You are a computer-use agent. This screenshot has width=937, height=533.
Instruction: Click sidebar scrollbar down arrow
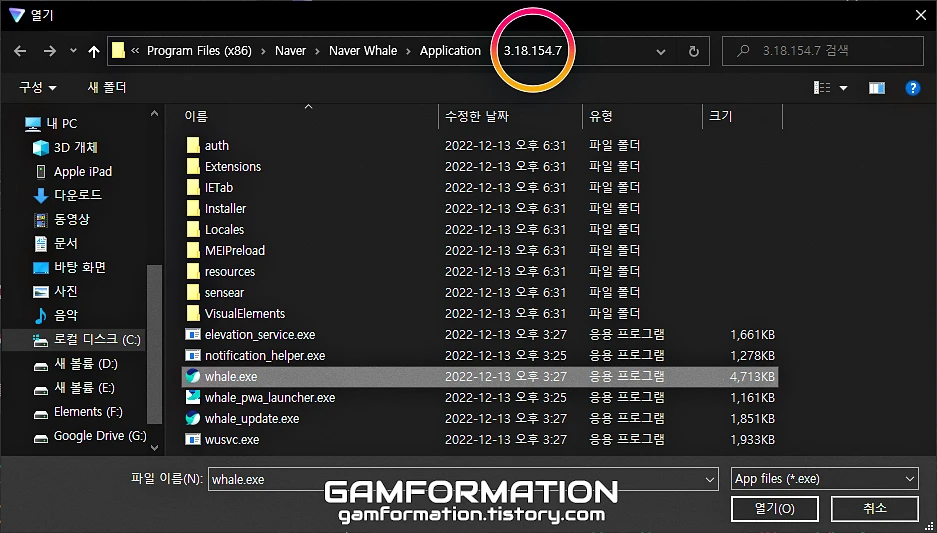tap(154, 447)
